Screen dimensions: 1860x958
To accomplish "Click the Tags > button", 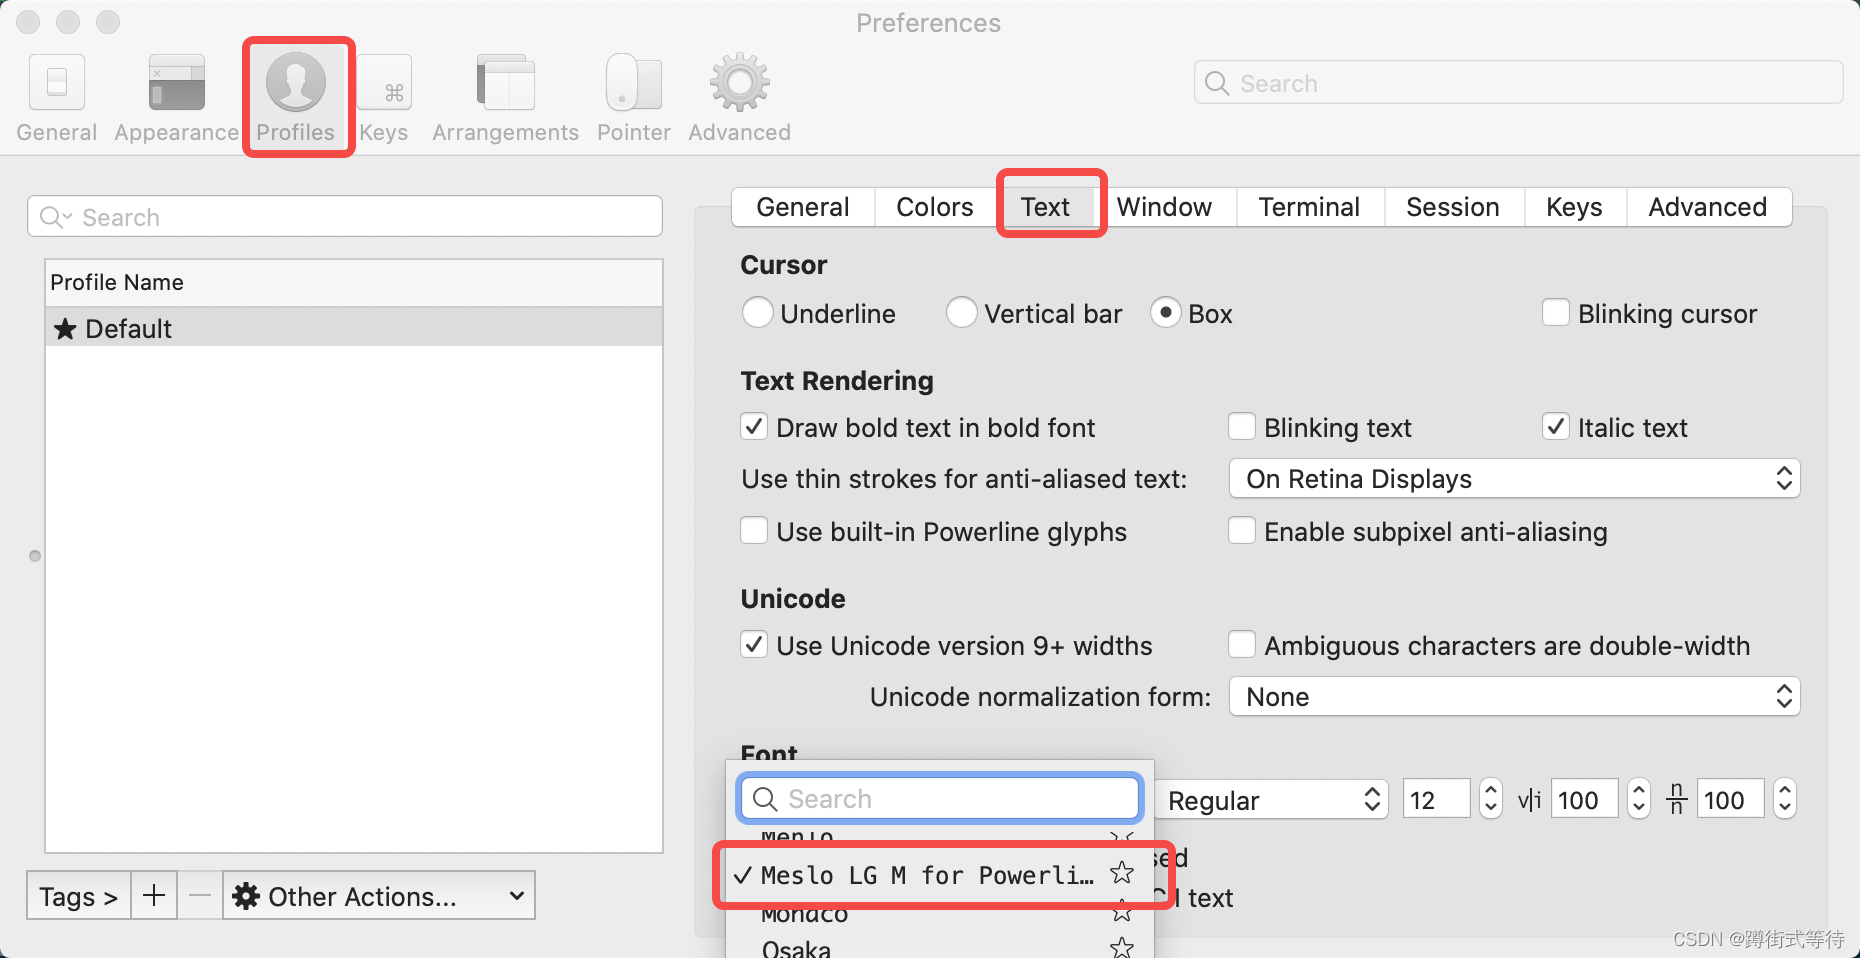I will [79, 895].
